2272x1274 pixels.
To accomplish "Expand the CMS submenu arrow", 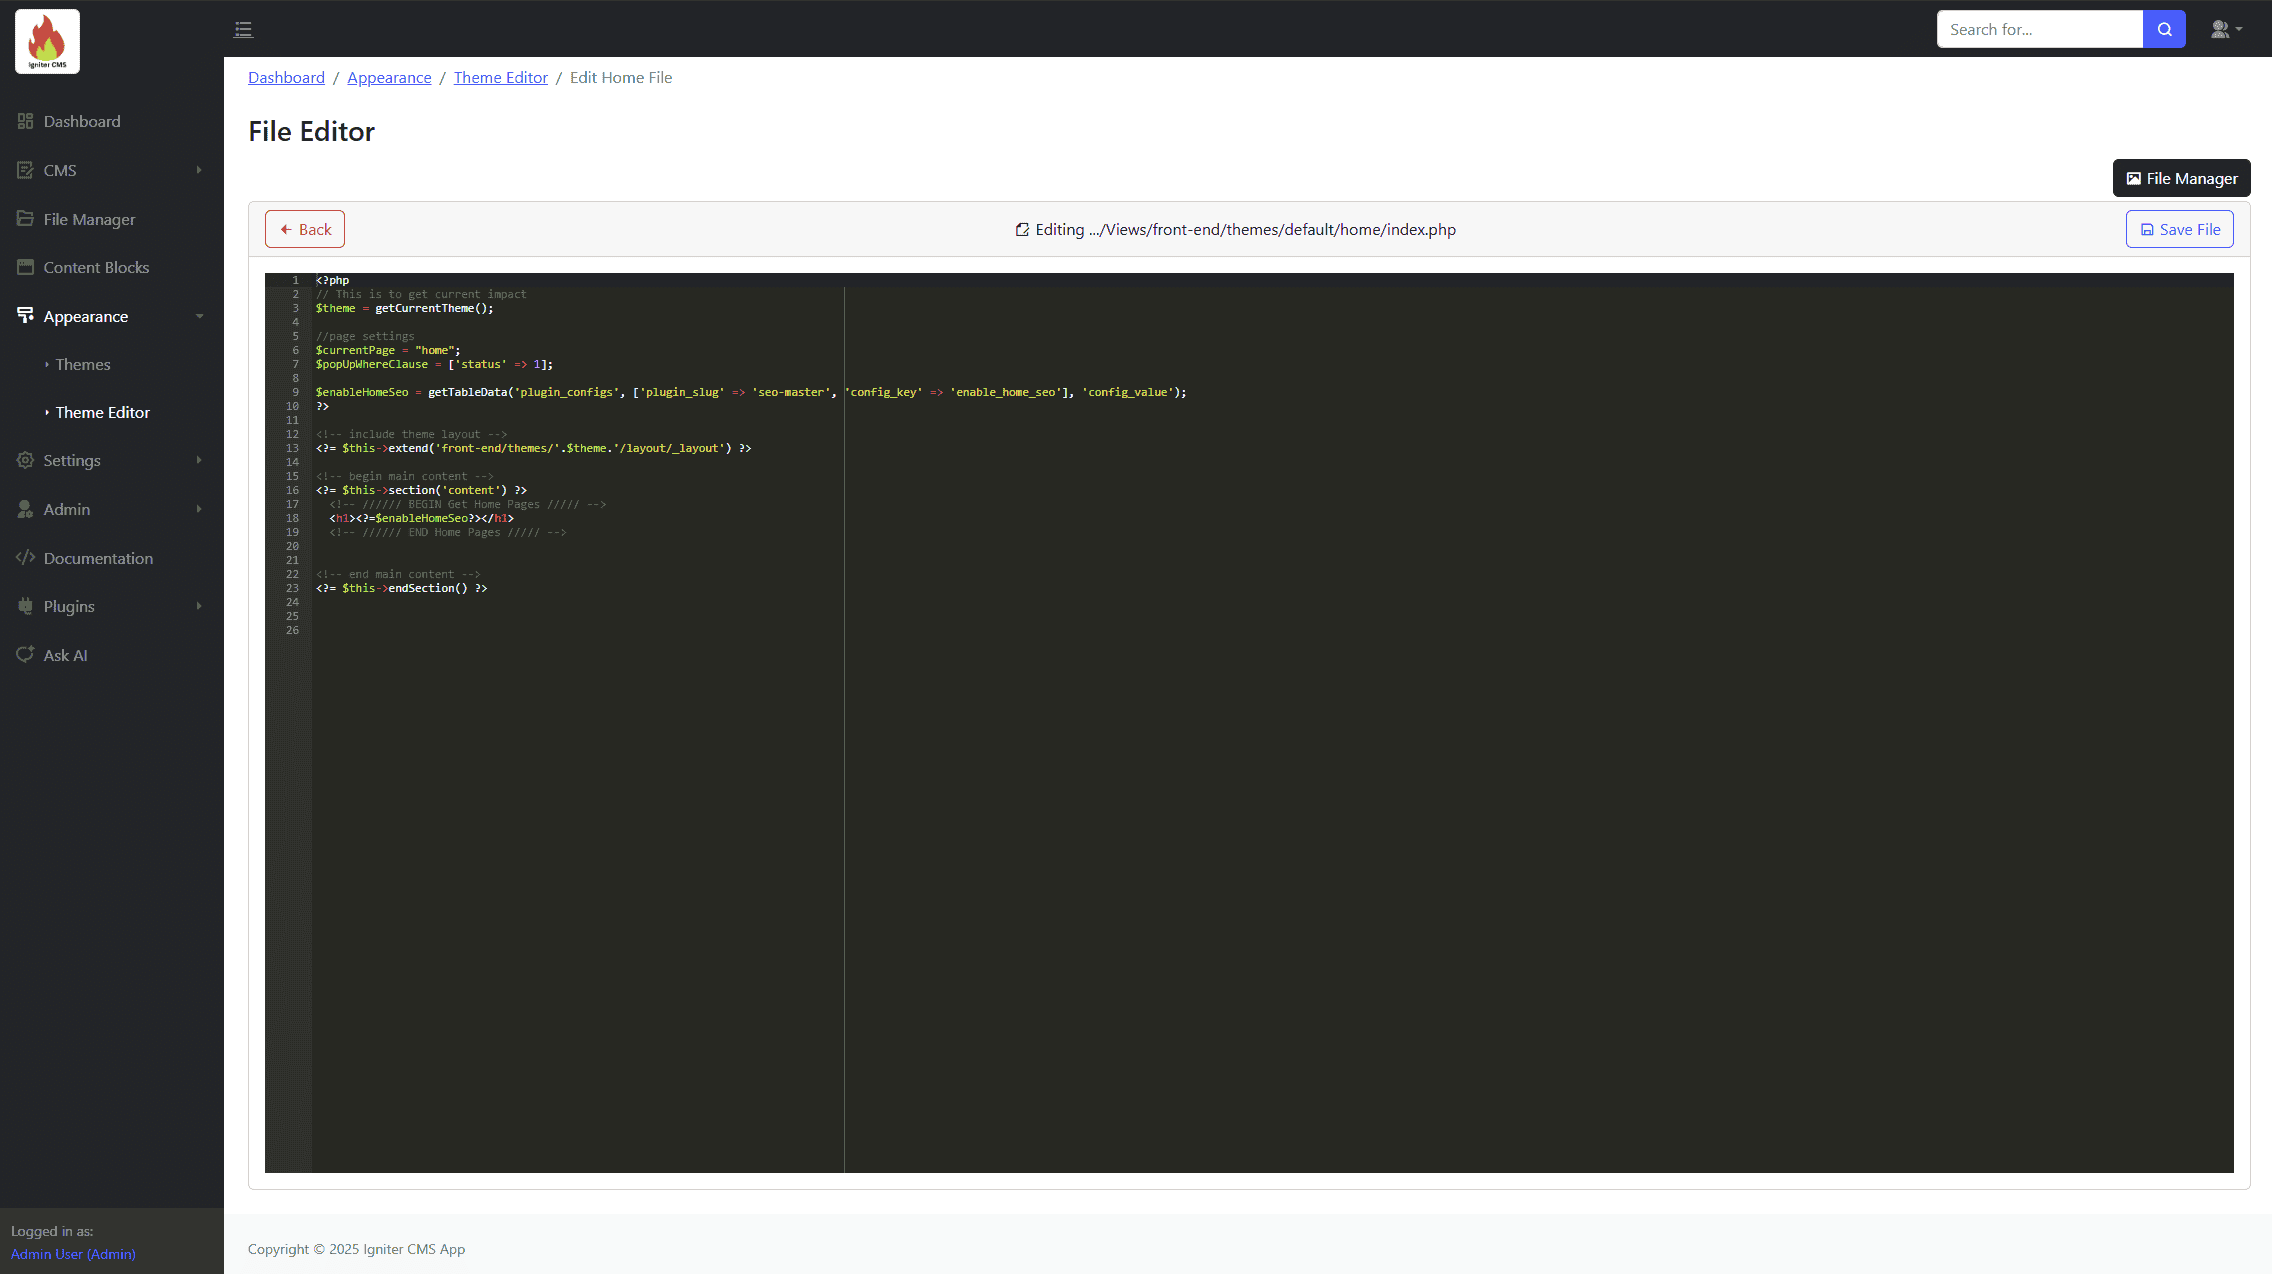I will 199,170.
